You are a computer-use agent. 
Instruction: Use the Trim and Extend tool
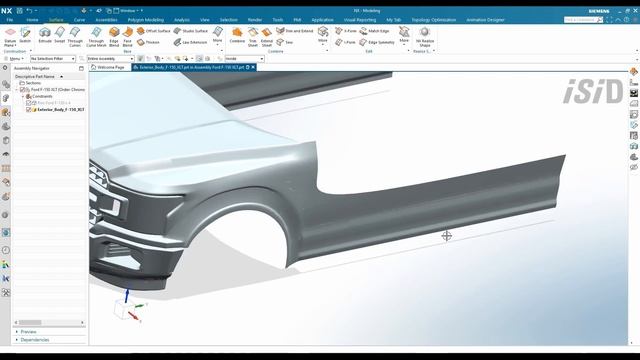[x=294, y=31]
